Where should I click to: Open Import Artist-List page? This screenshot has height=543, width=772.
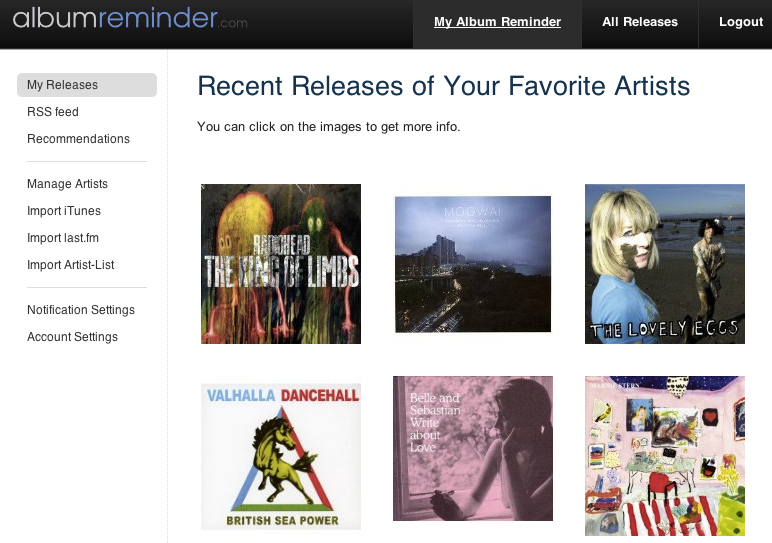70,265
